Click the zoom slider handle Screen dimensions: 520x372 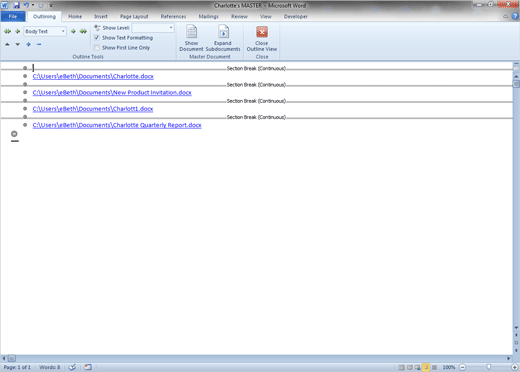(x=489, y=367)
